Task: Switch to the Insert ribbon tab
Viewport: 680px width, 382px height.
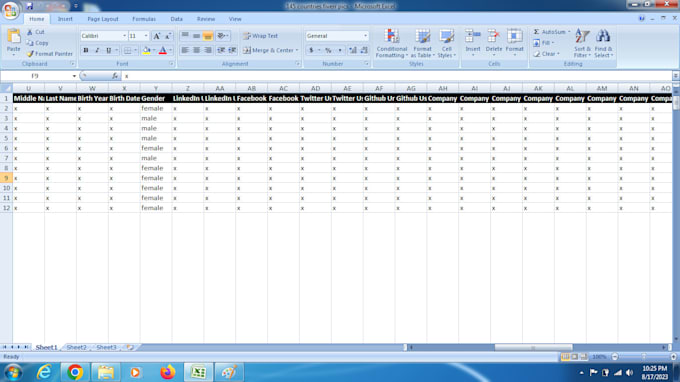Action: (x=65, y=19)
